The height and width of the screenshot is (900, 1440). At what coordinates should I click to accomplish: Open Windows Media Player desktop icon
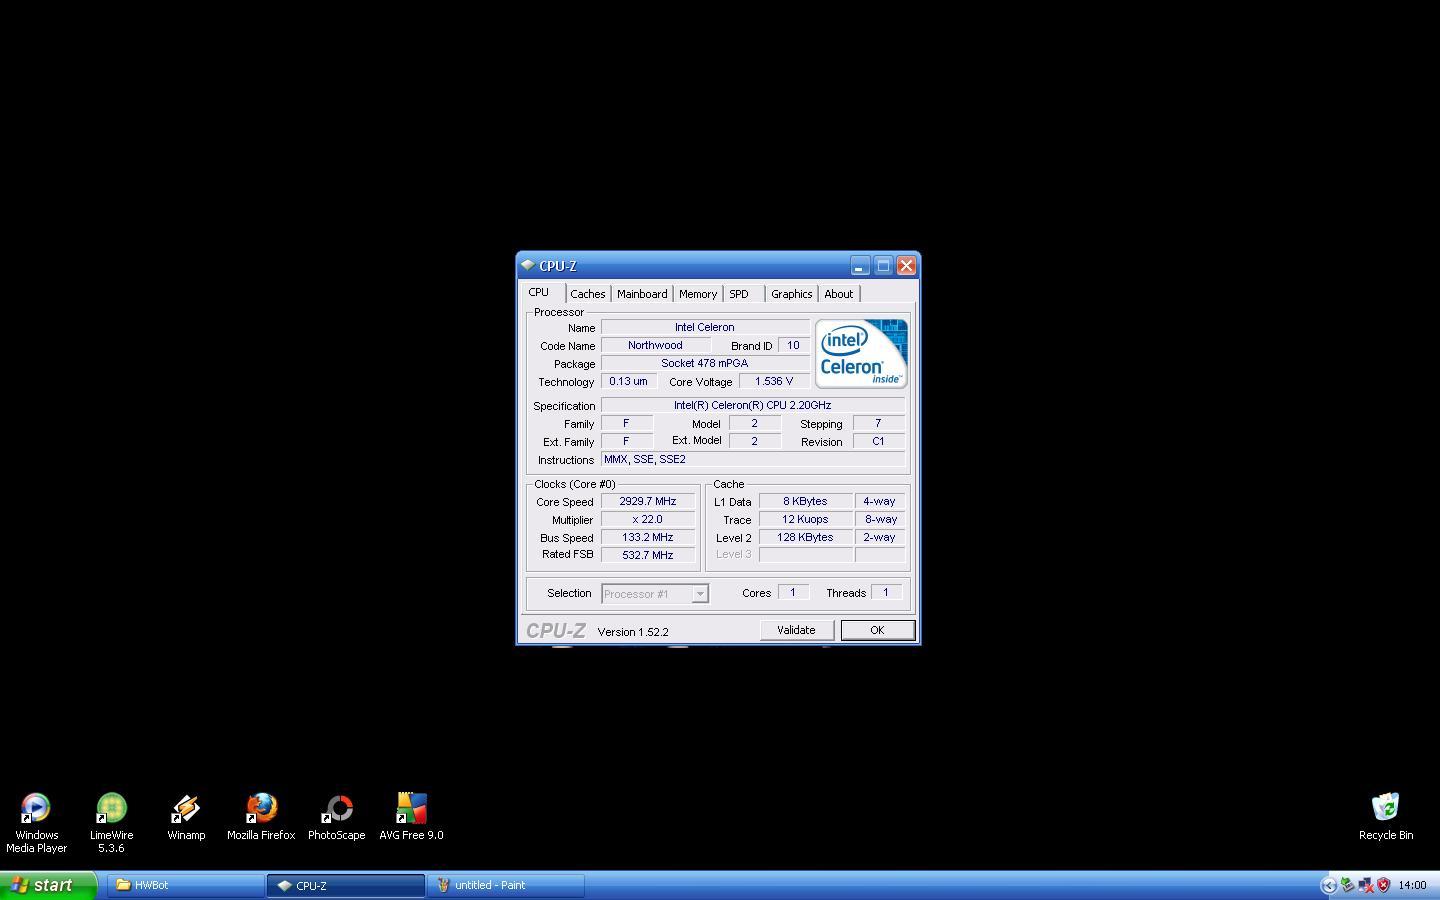[x=36, y=822]
